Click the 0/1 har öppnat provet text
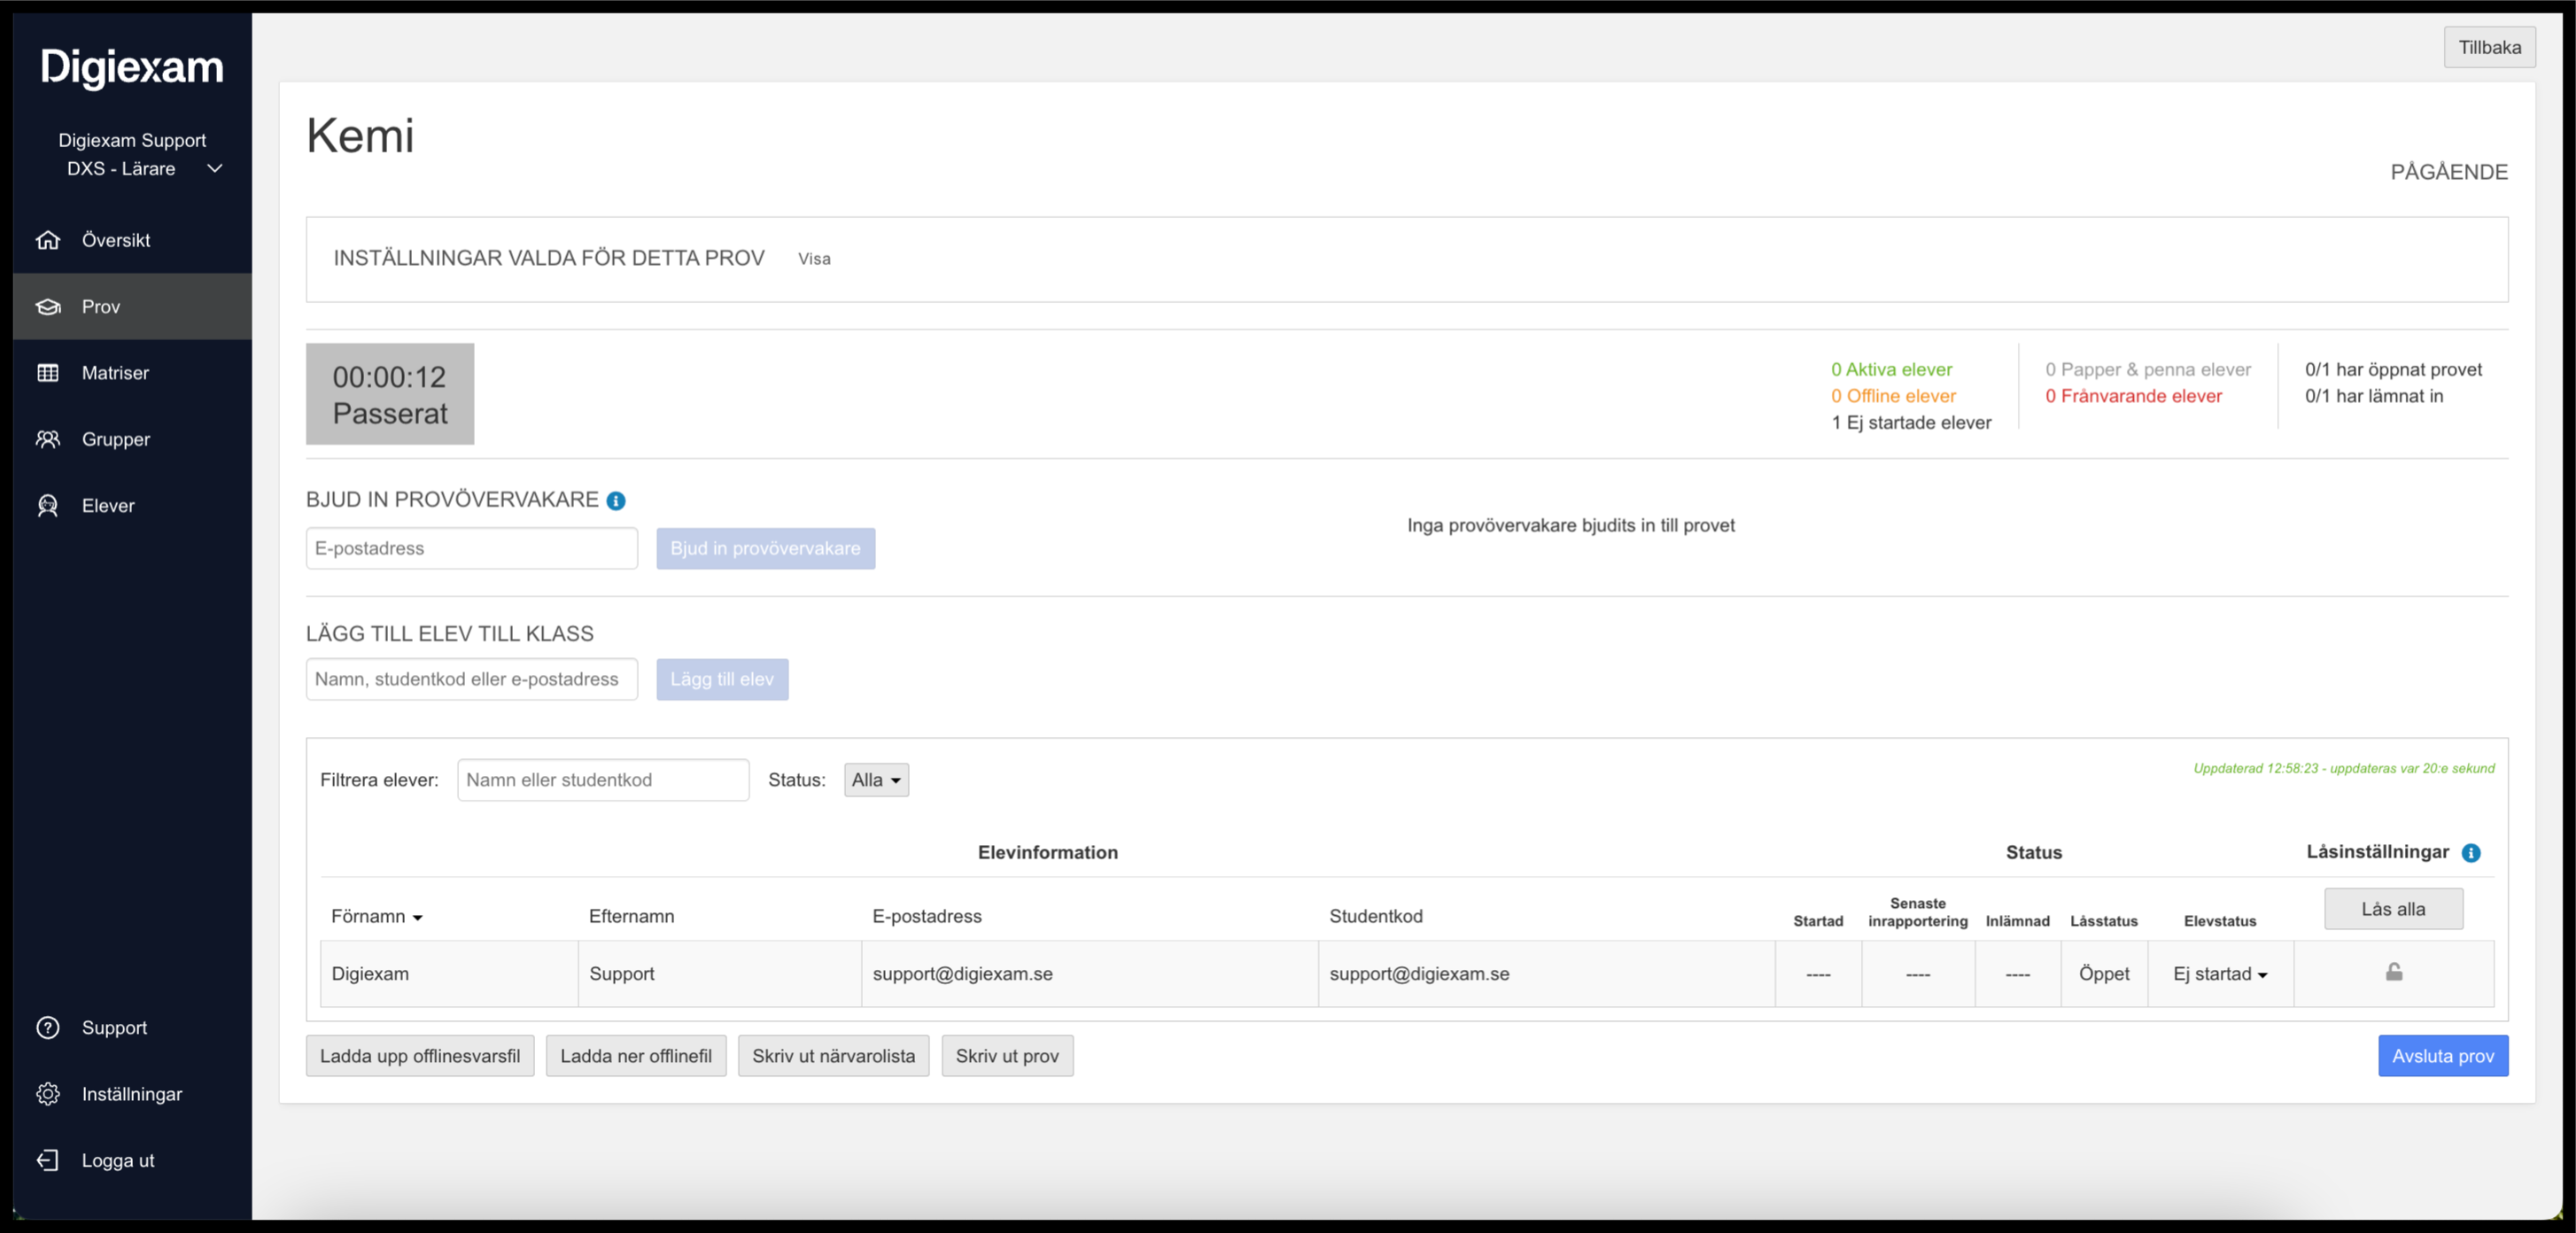 [x=2393, y=370]
